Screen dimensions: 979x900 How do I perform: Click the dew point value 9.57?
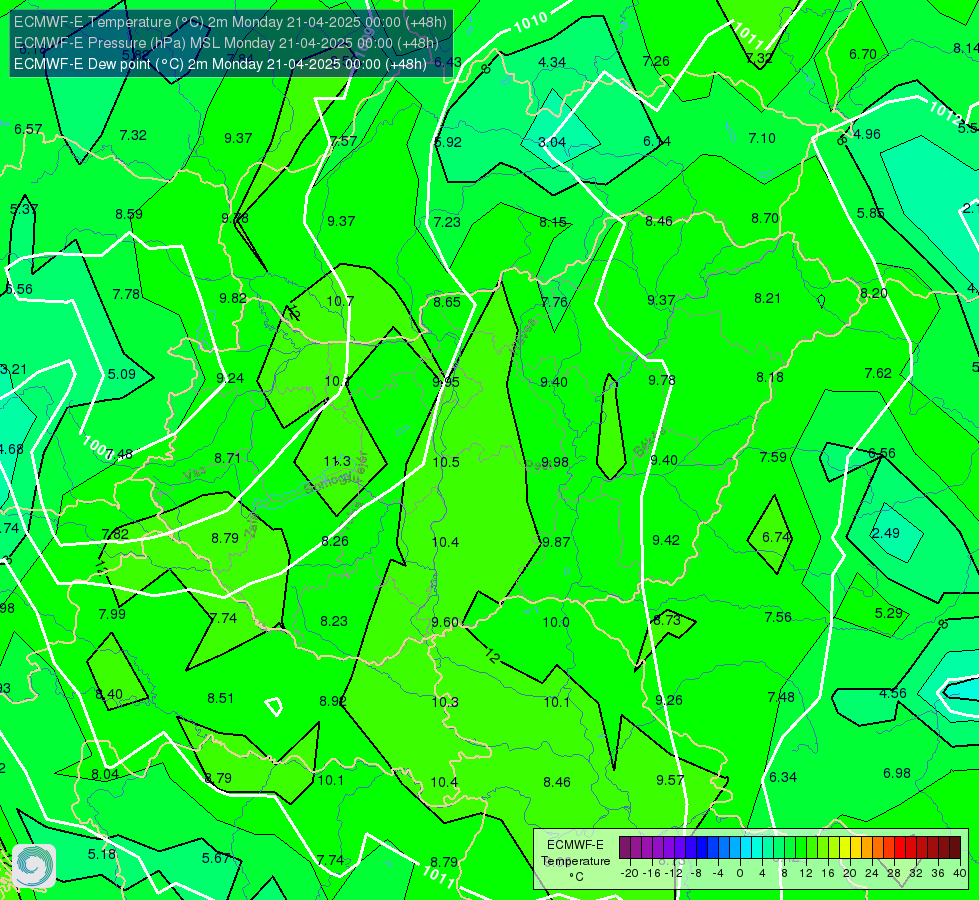coord(670,780)
